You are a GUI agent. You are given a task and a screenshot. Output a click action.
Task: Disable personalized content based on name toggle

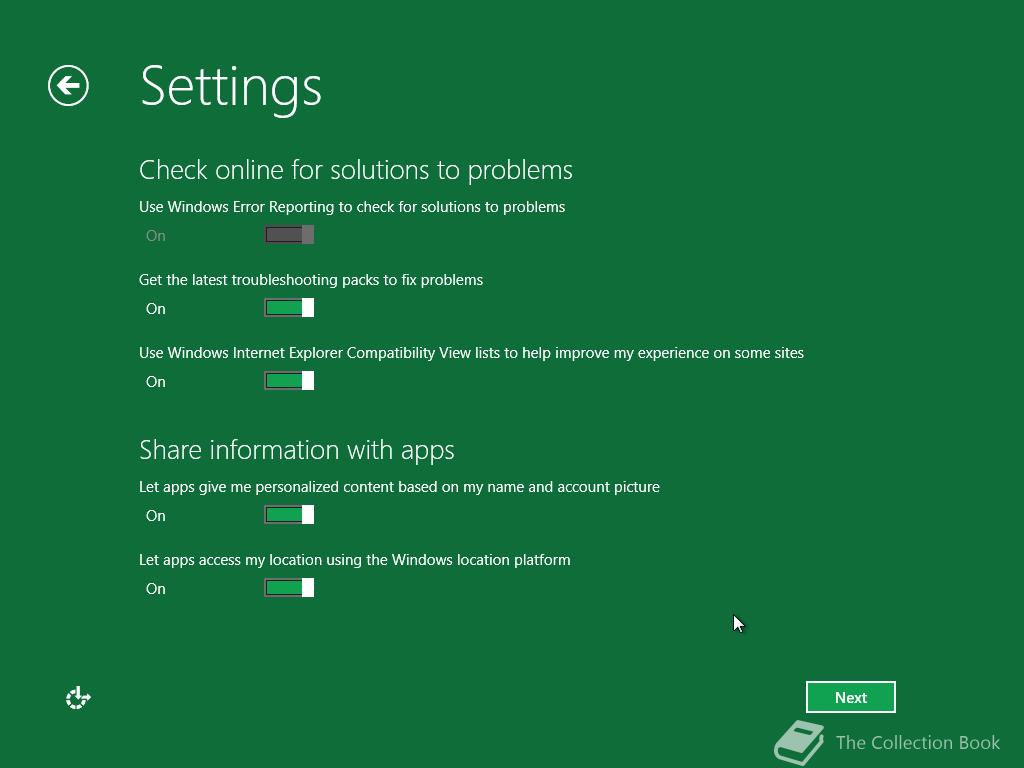[289, 515]
